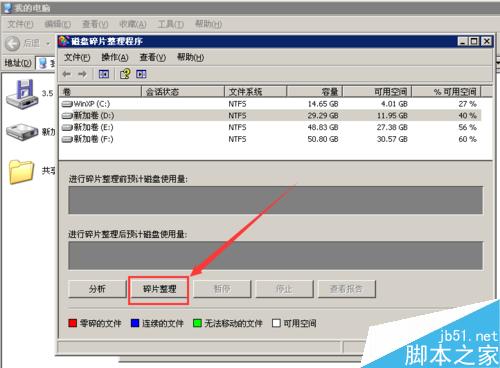The width and height of the screenshot is (500, 368).
Task: Click the 3.5 floppy drive icon in My Computer
Action: [22, 94]
